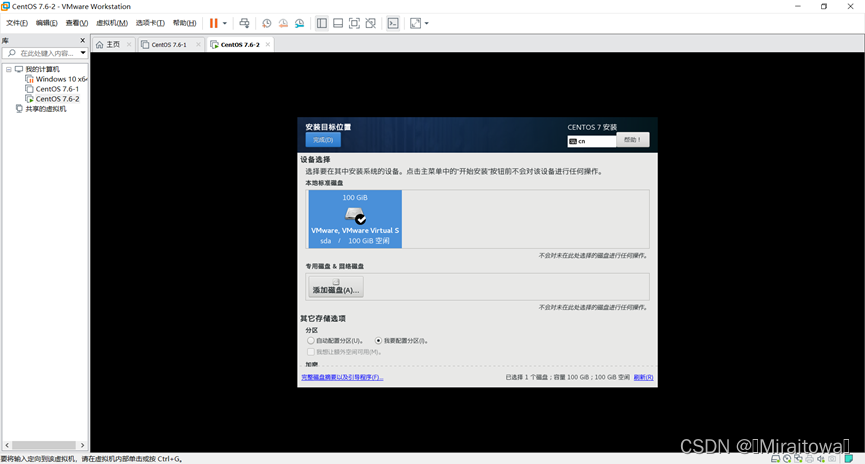Click the 完成(D) done button

point(323,140)
